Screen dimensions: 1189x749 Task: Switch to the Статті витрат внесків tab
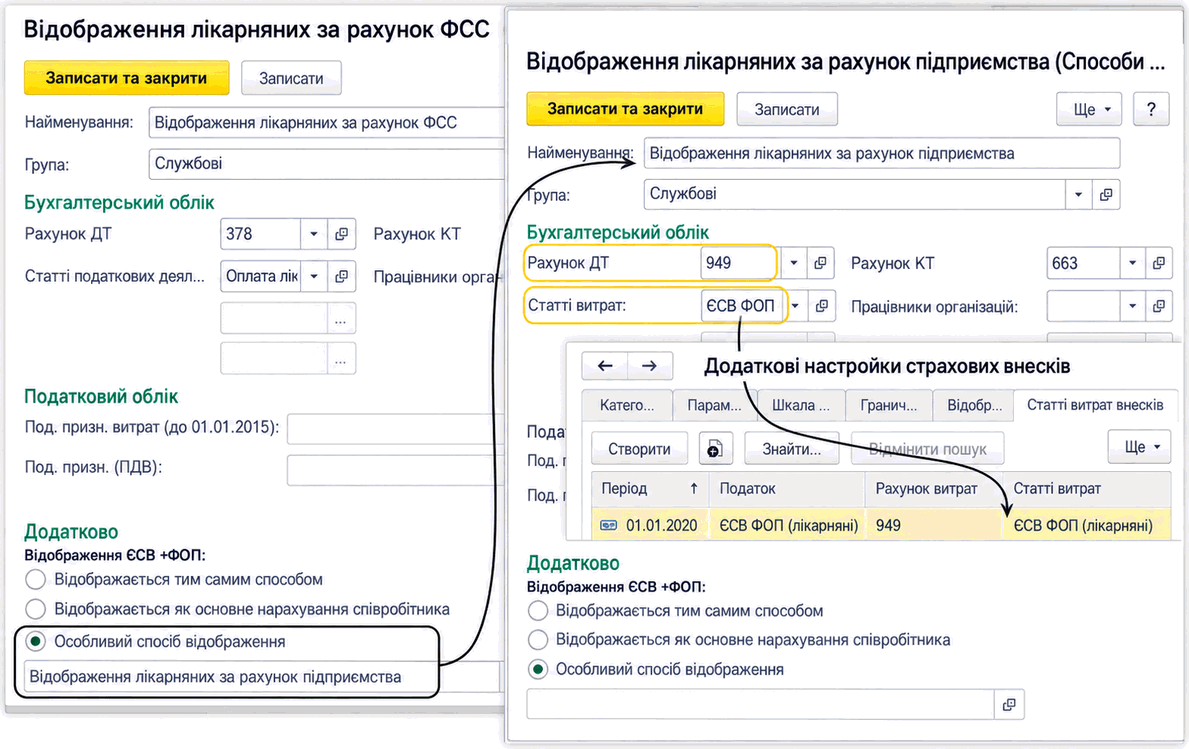(1095, 405)
